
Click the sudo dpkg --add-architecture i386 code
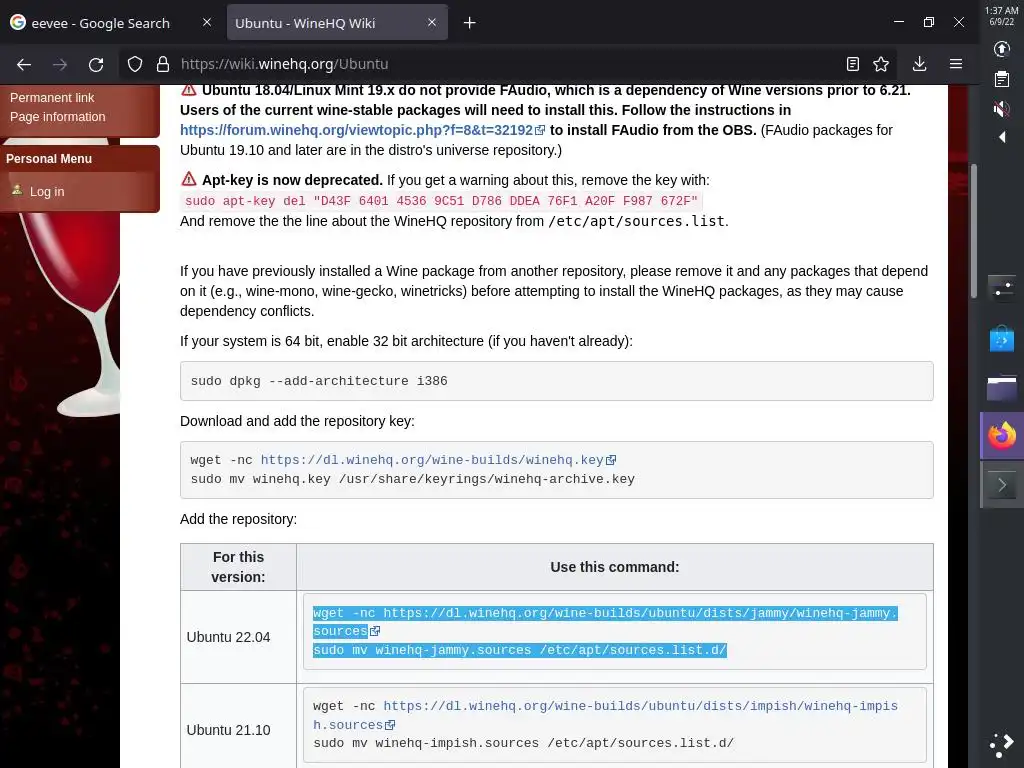click(319, 381)
